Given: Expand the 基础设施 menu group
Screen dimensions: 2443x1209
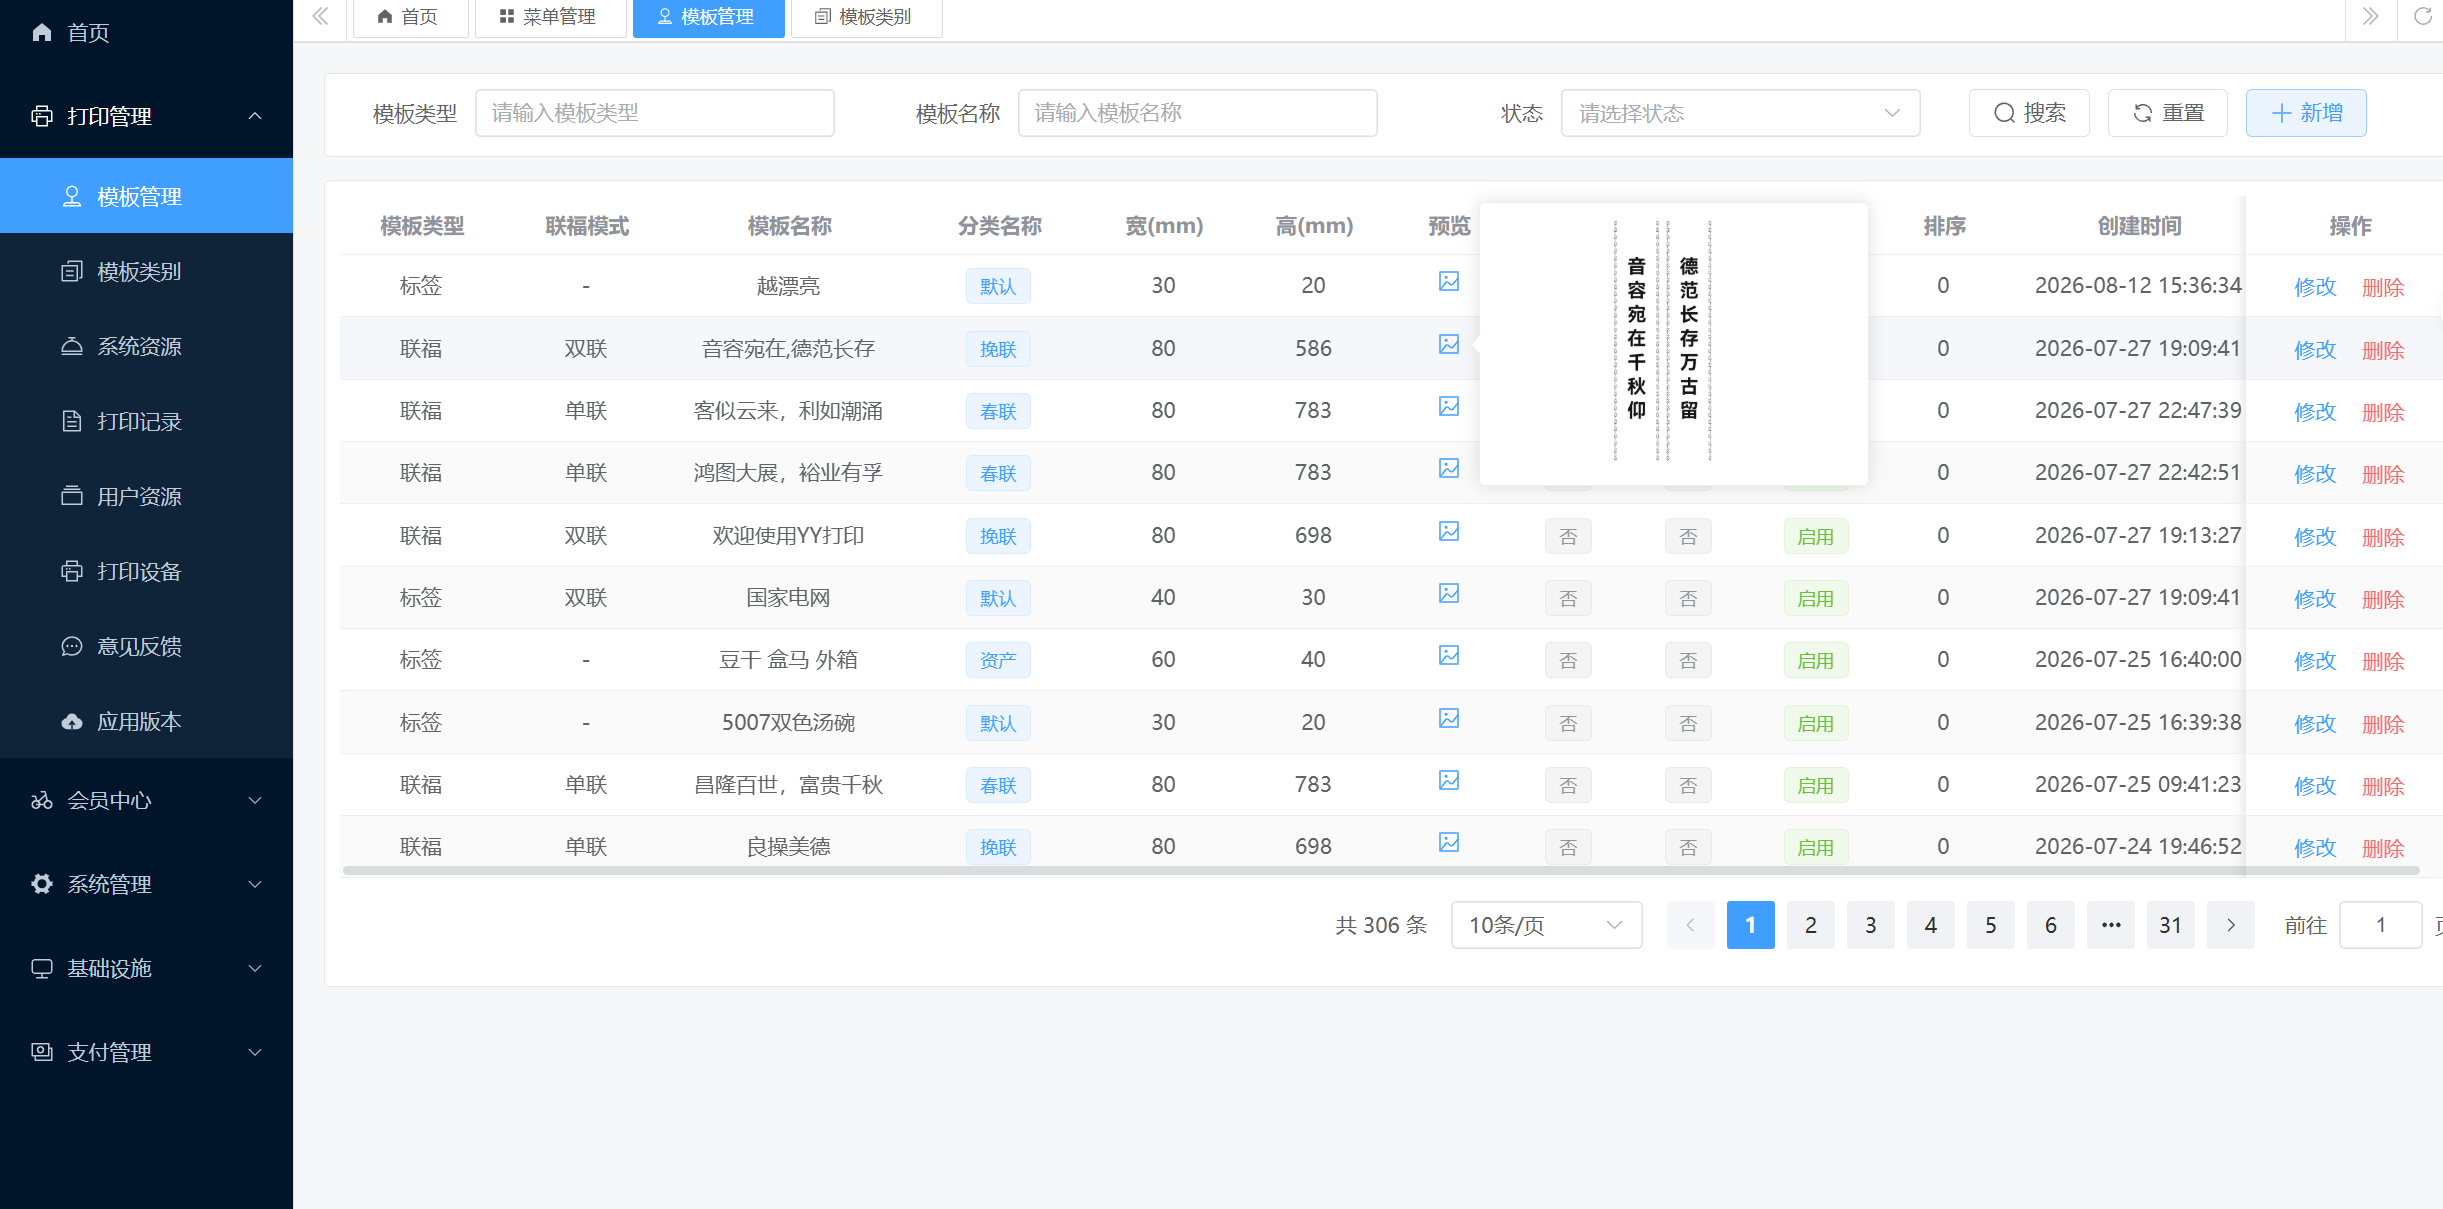Looking at the screenshot, I should click(146, 968).
